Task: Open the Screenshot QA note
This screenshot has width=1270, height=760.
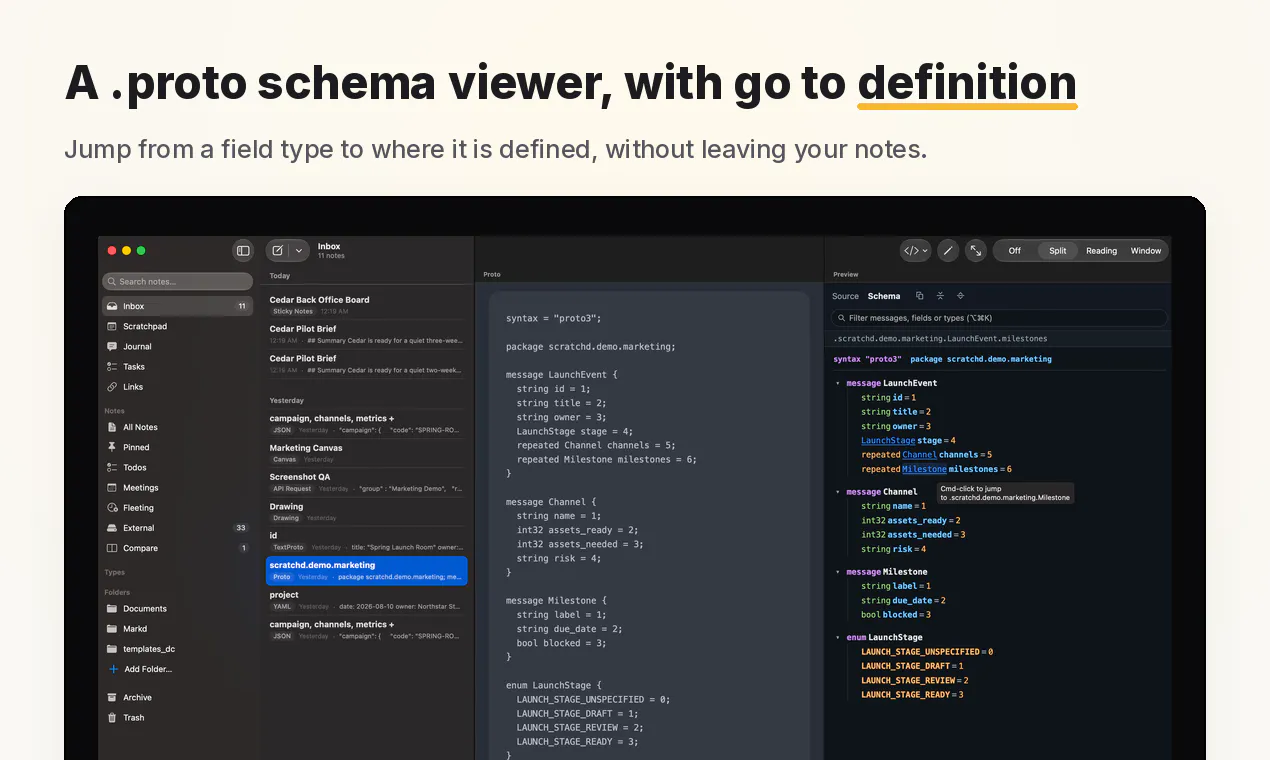Action: click(366, 483)
